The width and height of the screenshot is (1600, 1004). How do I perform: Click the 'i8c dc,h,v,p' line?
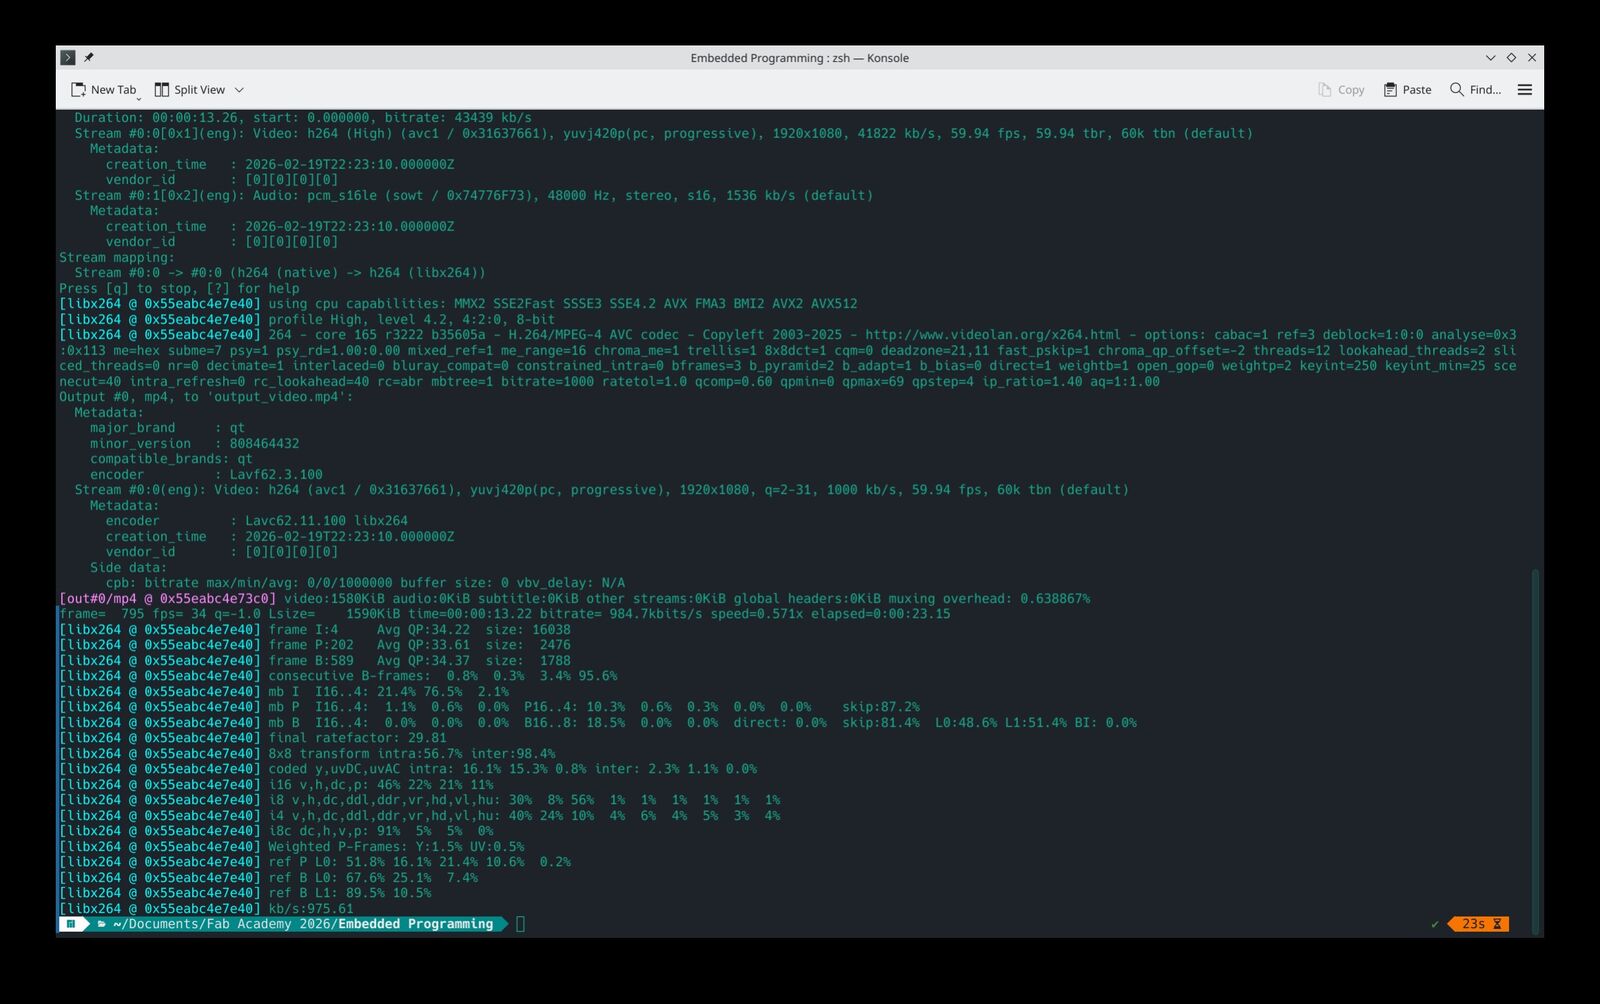pos(276,831)
